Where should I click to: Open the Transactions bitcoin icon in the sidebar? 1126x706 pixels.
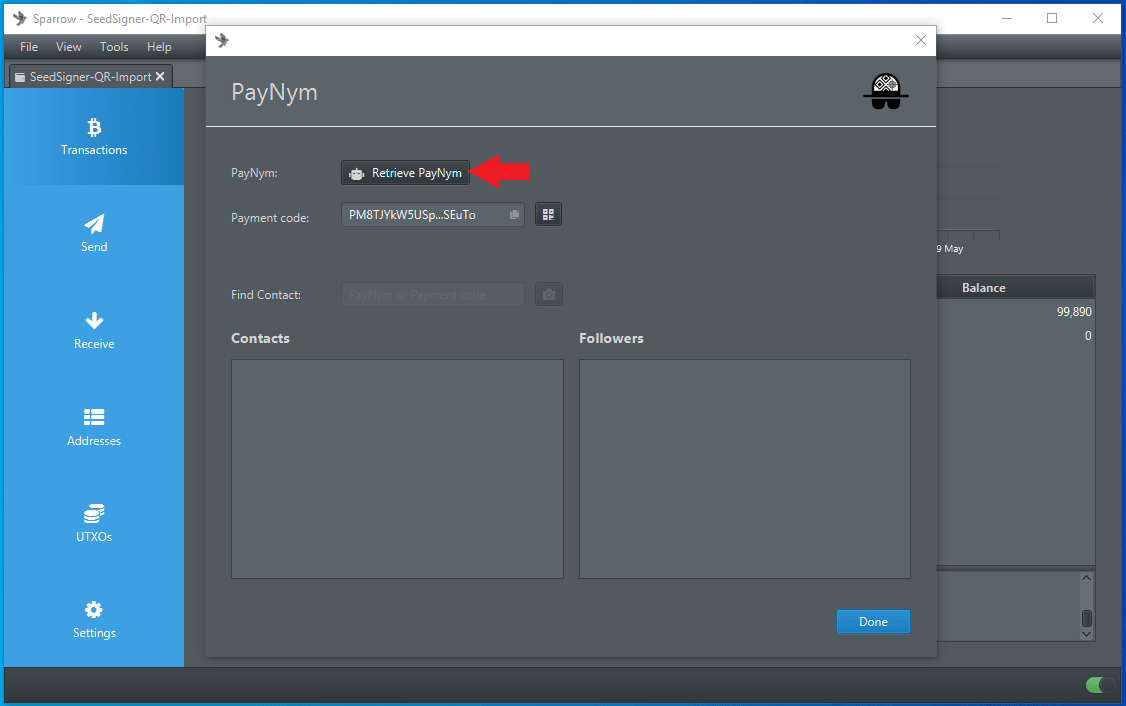click(x=94, y=128)
